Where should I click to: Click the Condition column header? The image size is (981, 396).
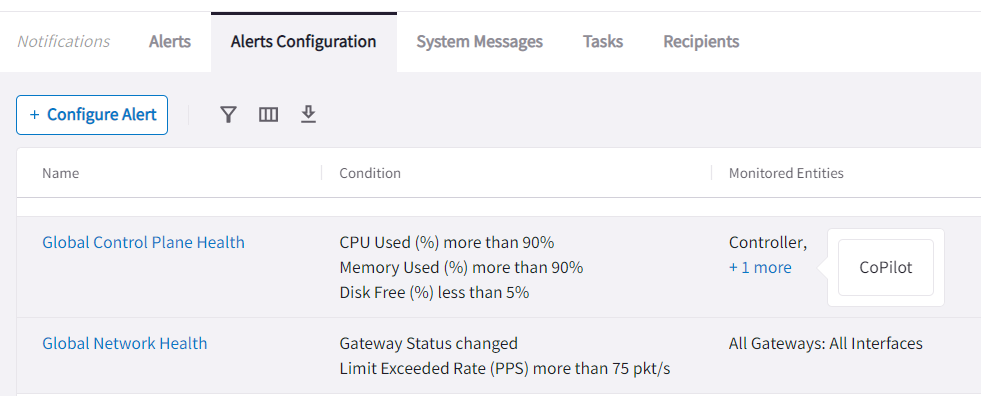[370, 173]
